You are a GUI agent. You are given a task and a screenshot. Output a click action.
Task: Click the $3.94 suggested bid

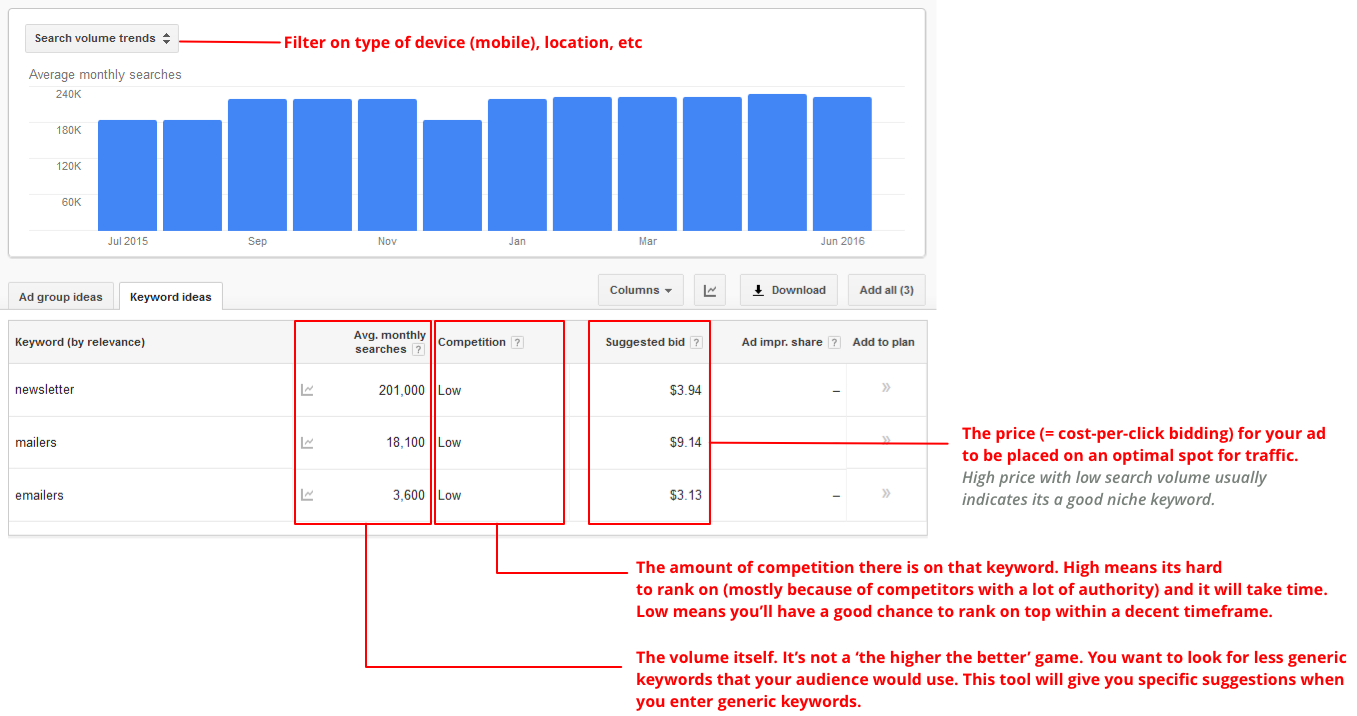coord(686,390)
